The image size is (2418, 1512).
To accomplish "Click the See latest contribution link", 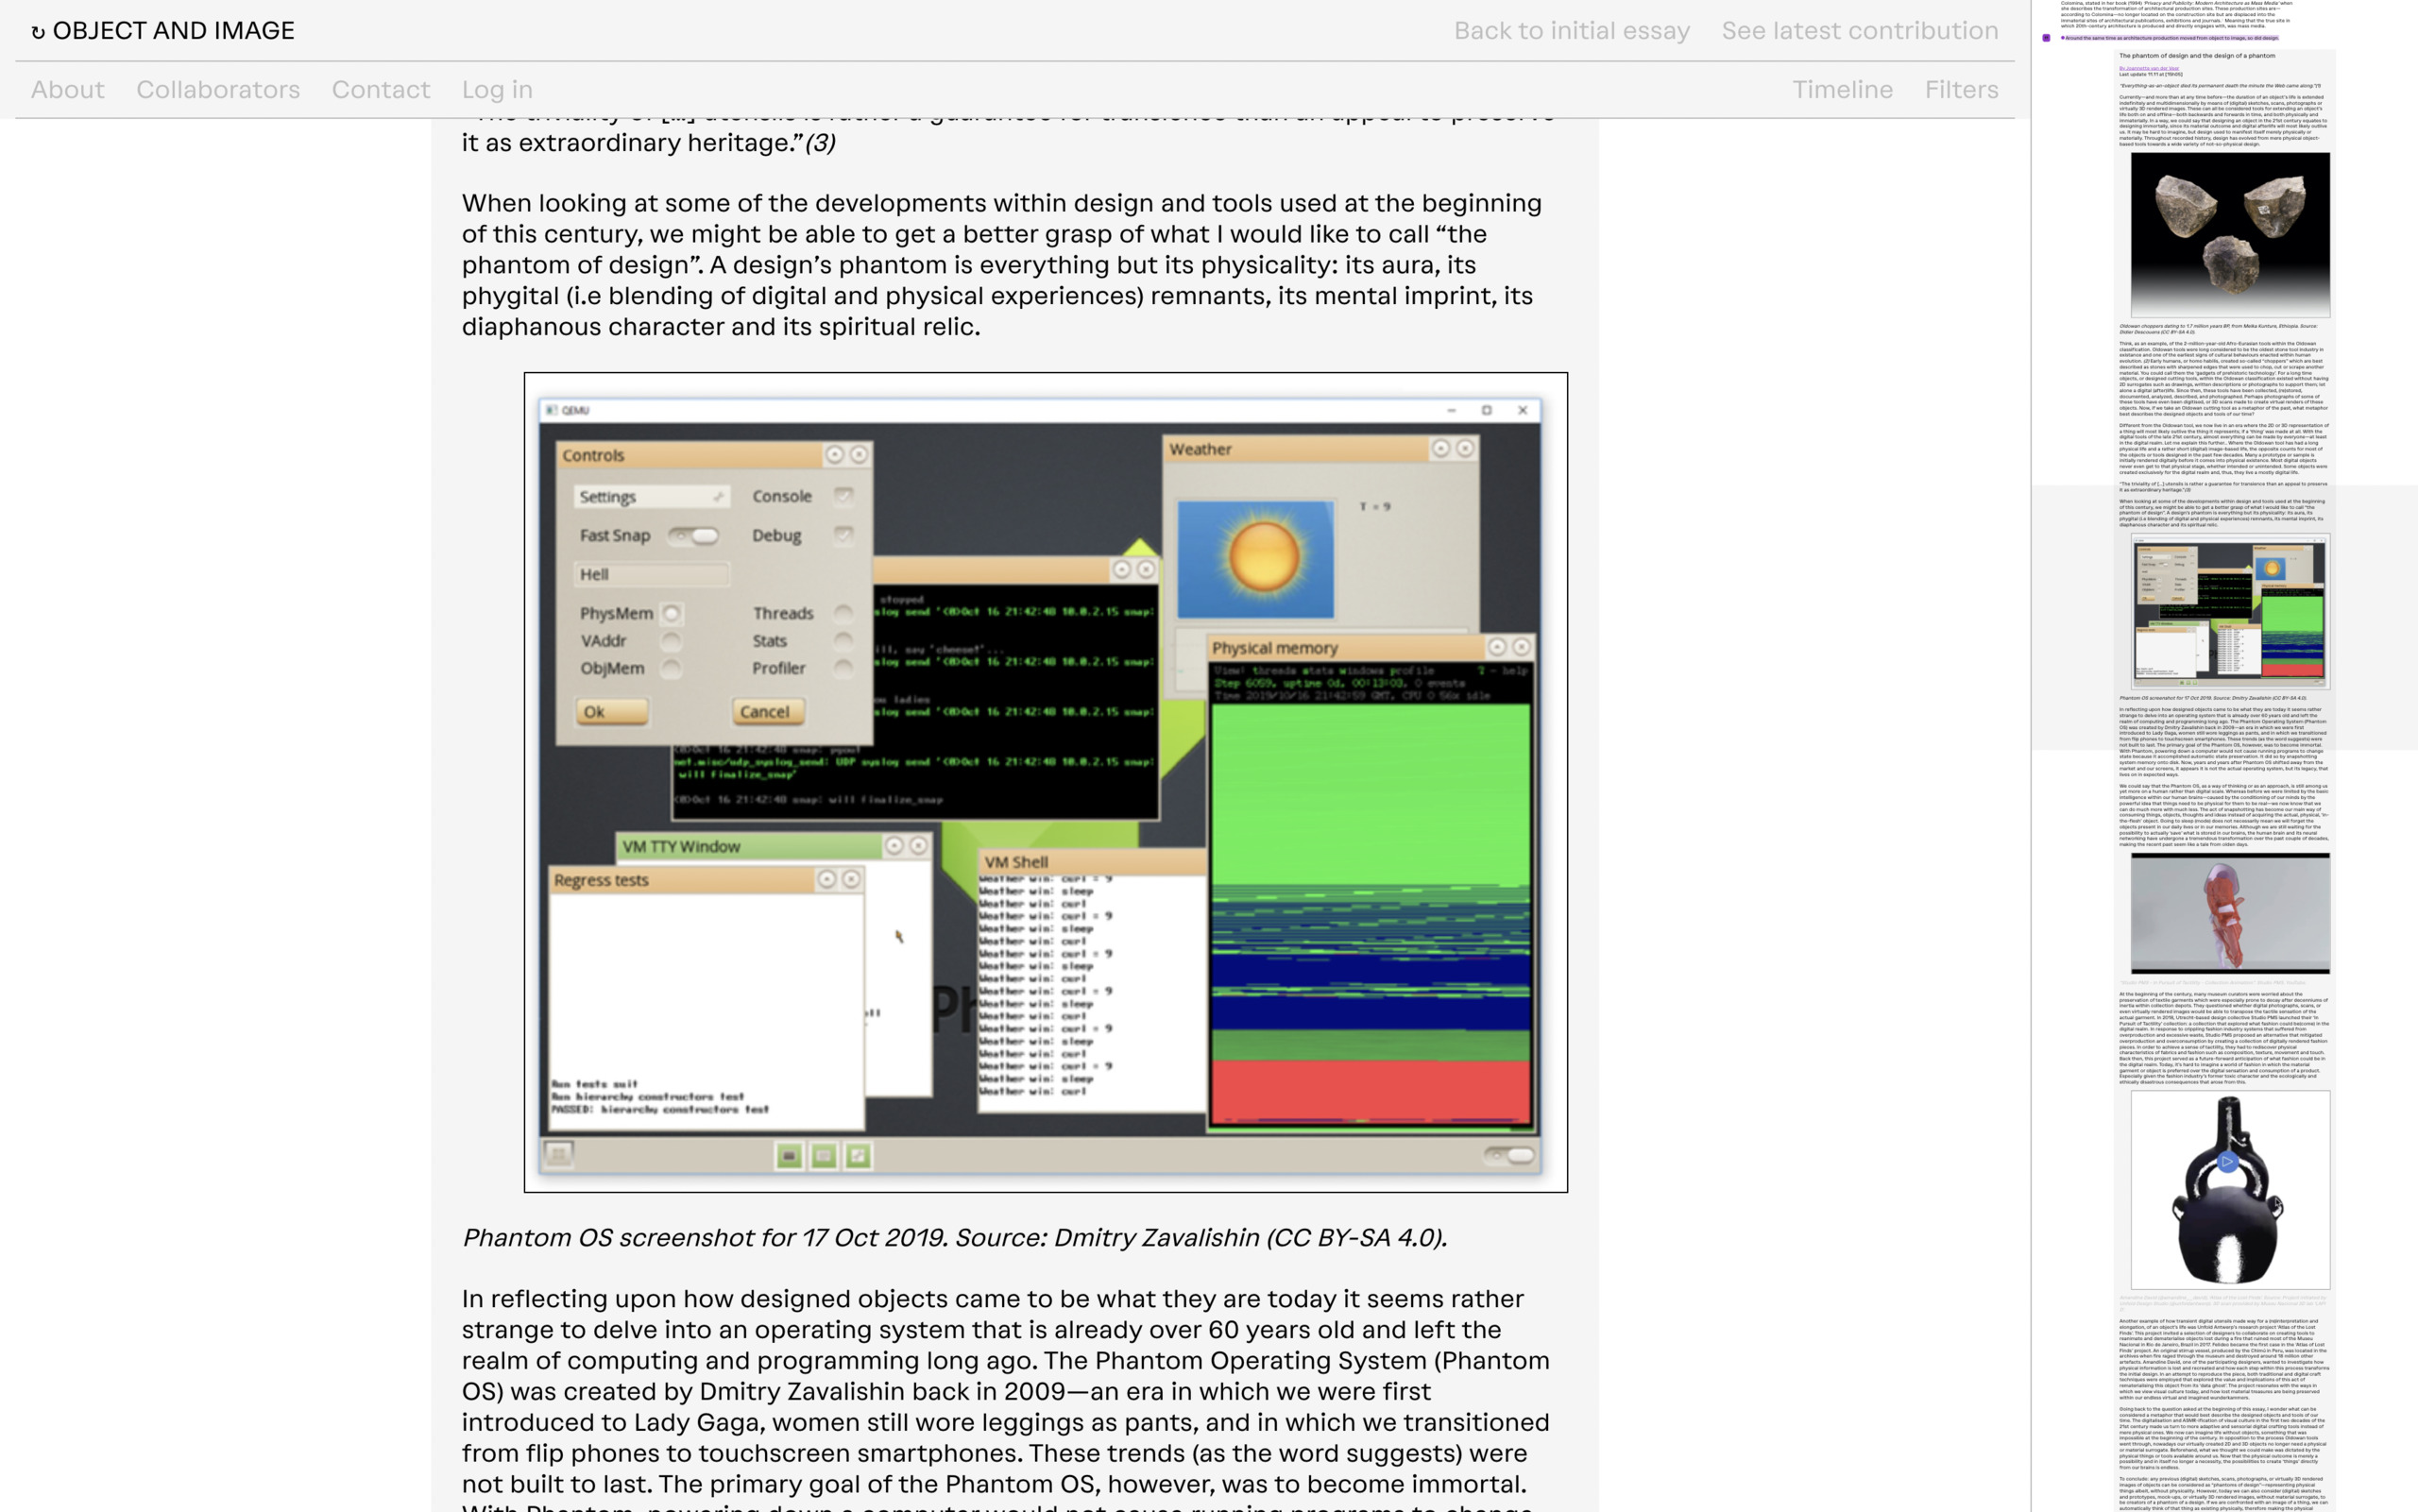I will click(1859, 31).
